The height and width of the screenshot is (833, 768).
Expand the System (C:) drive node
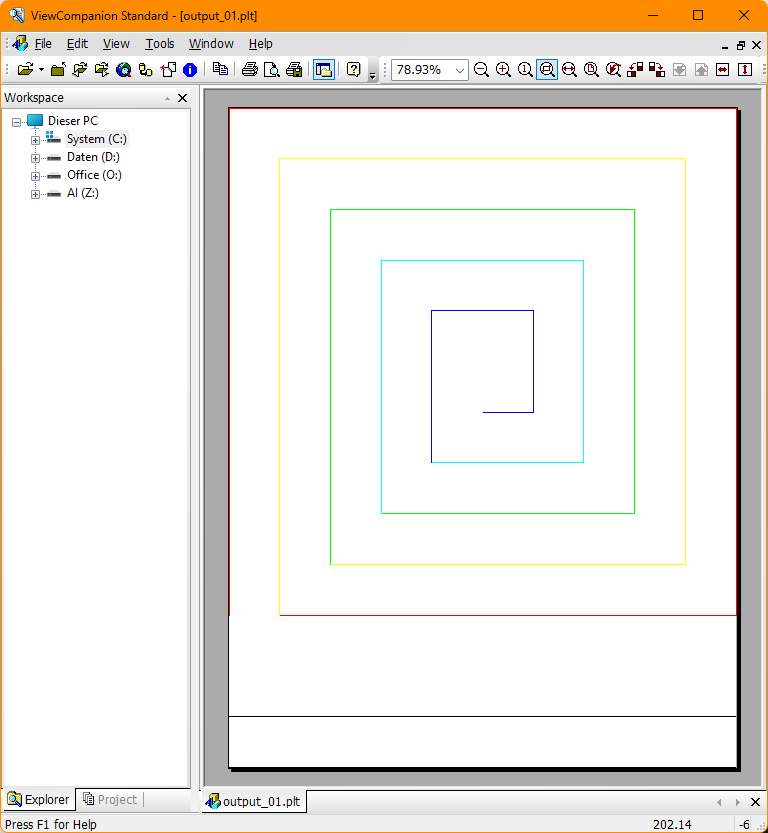pos(35,140)
